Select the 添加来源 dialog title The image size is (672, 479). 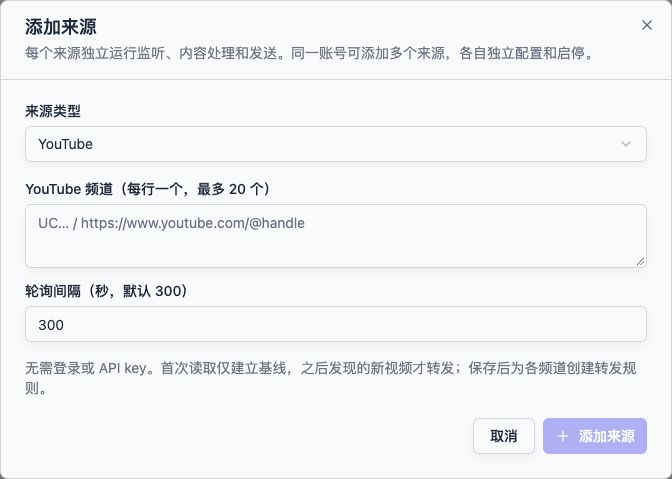(x=61, y=27)
